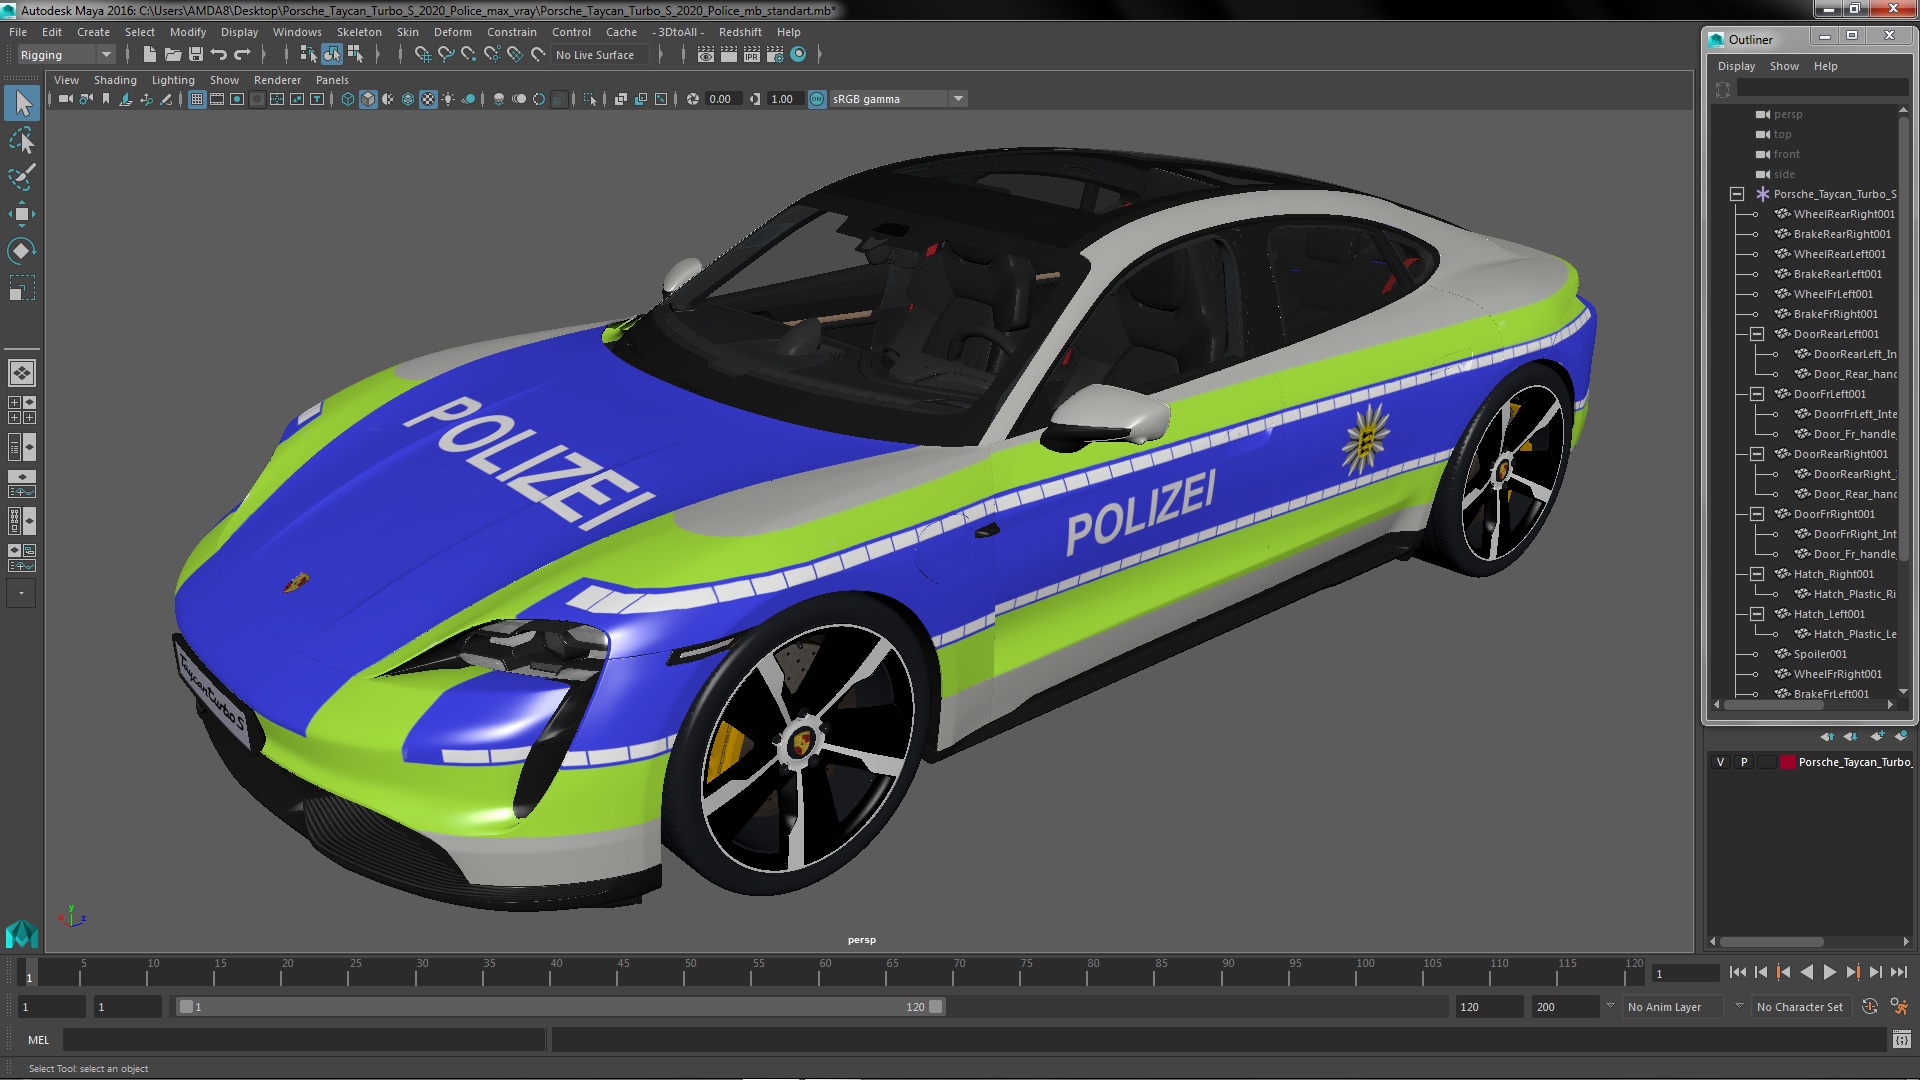Open the Redshift menu
The image size is (1920, 1080).
pos(740,32)
